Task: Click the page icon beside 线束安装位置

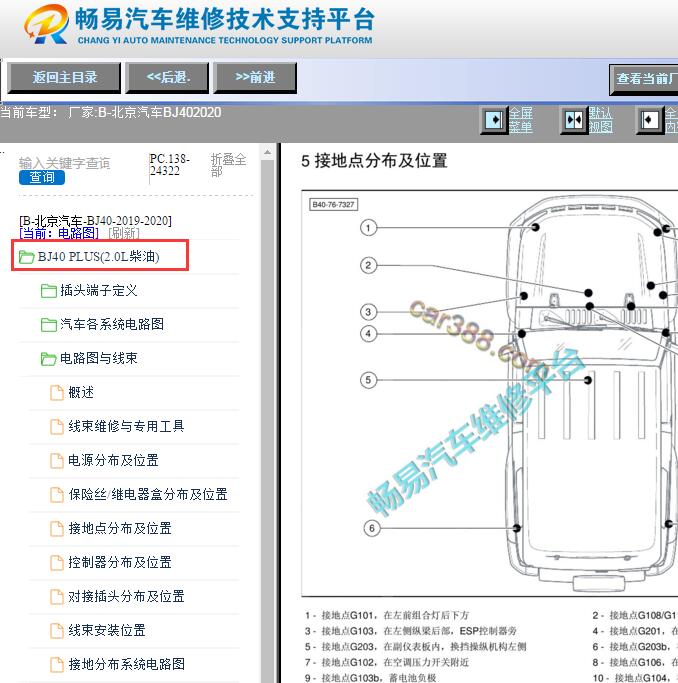Action: pyautogui.click(x=57, y=630)
